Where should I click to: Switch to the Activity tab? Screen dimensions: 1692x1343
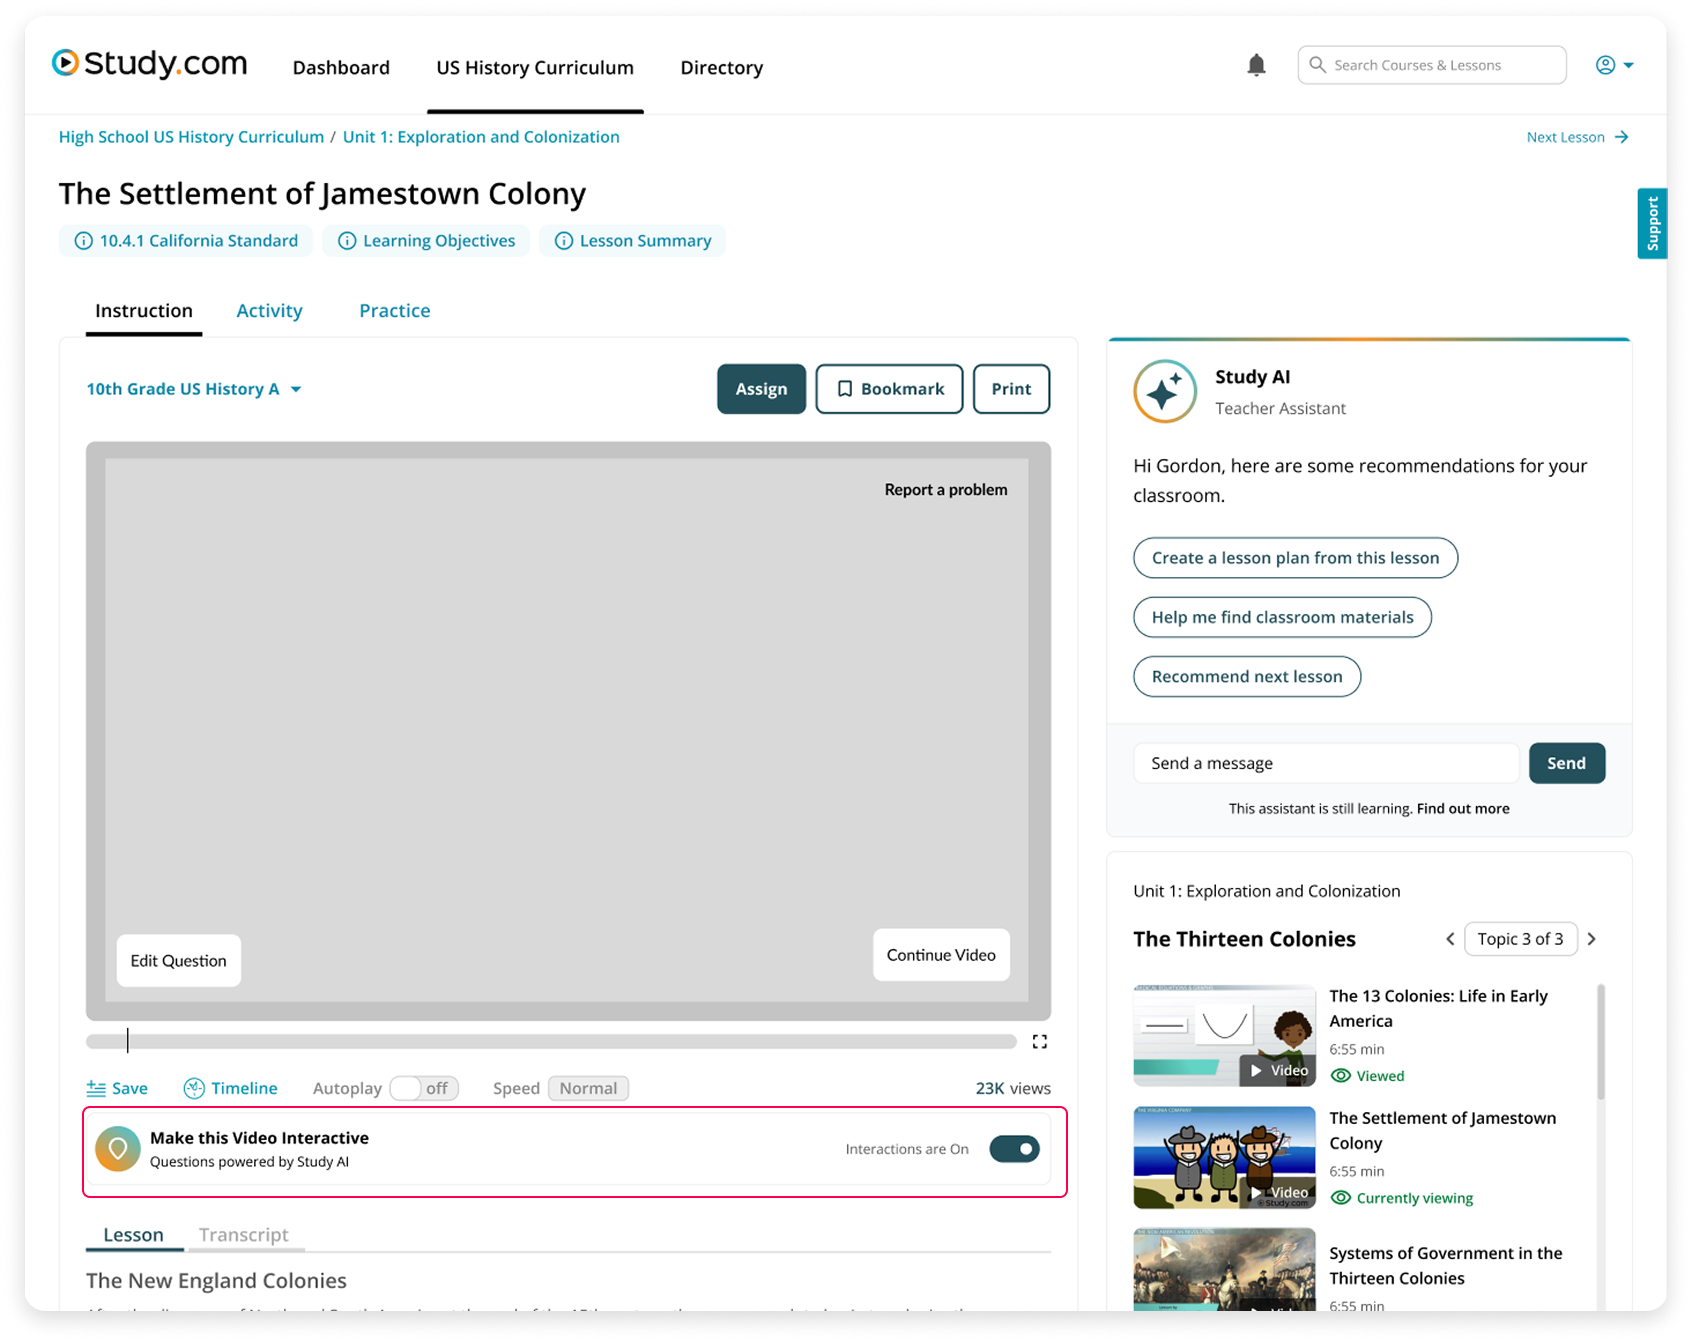click(x=269, y=311)
